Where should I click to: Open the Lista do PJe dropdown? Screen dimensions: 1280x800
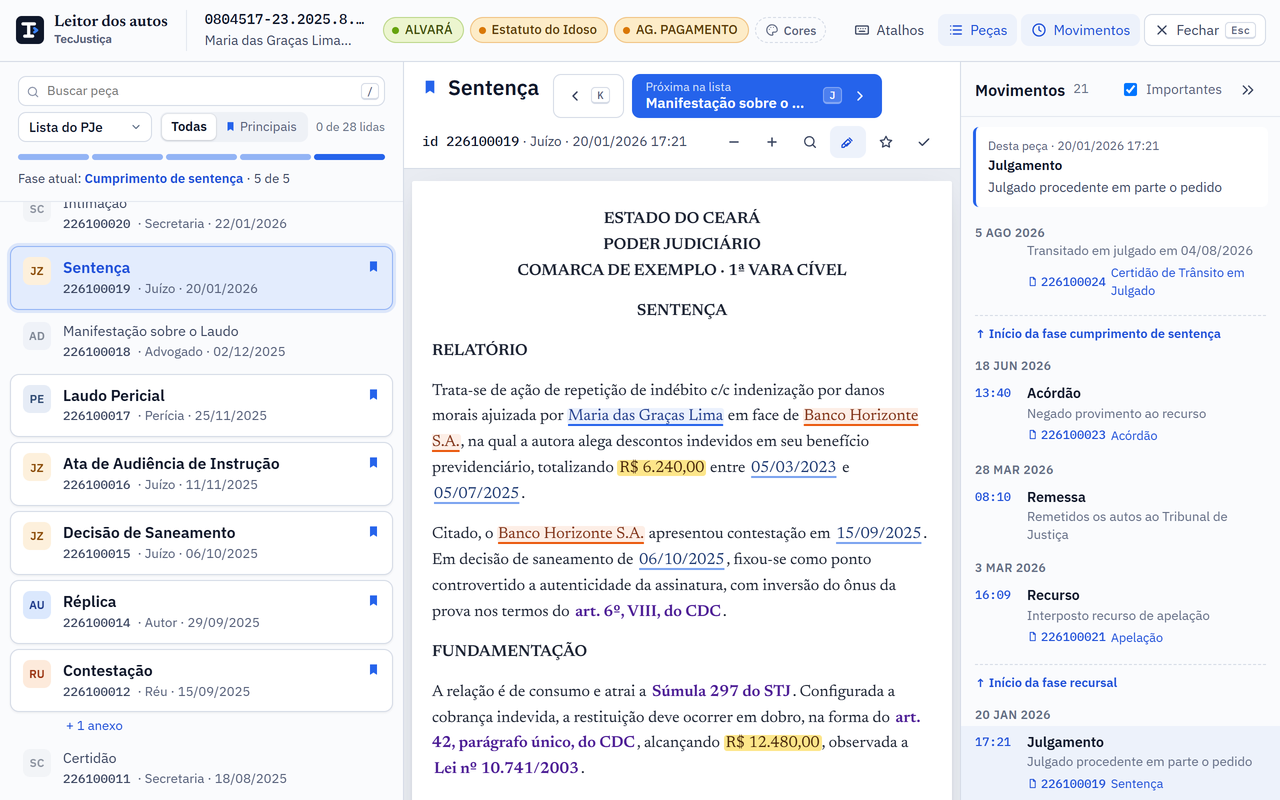pos(85,127)
